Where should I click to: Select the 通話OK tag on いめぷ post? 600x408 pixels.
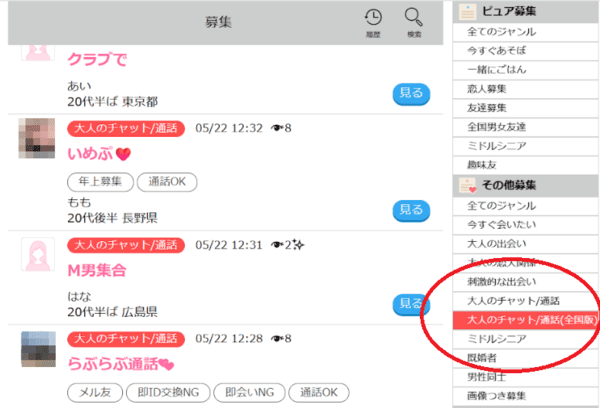click(x=167, y=182)
